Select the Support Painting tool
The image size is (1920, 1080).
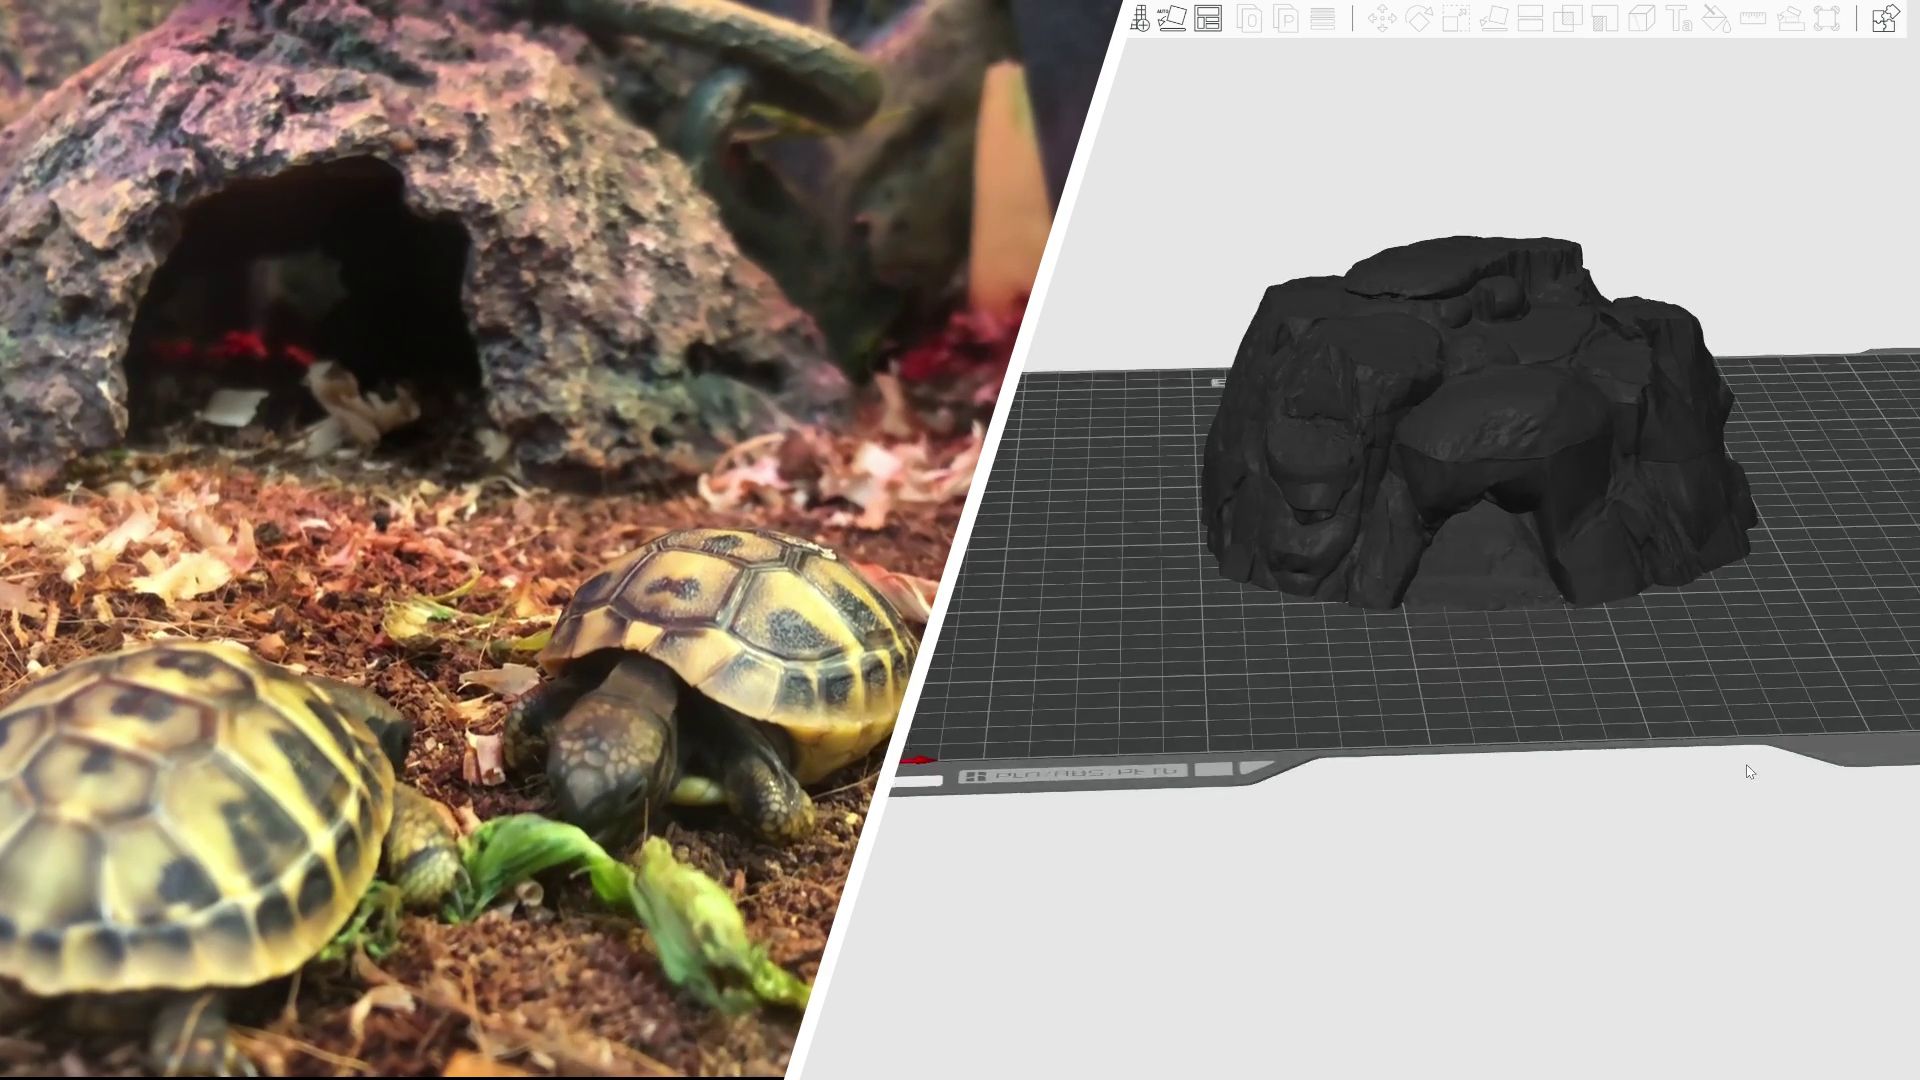click(1604, 18)
